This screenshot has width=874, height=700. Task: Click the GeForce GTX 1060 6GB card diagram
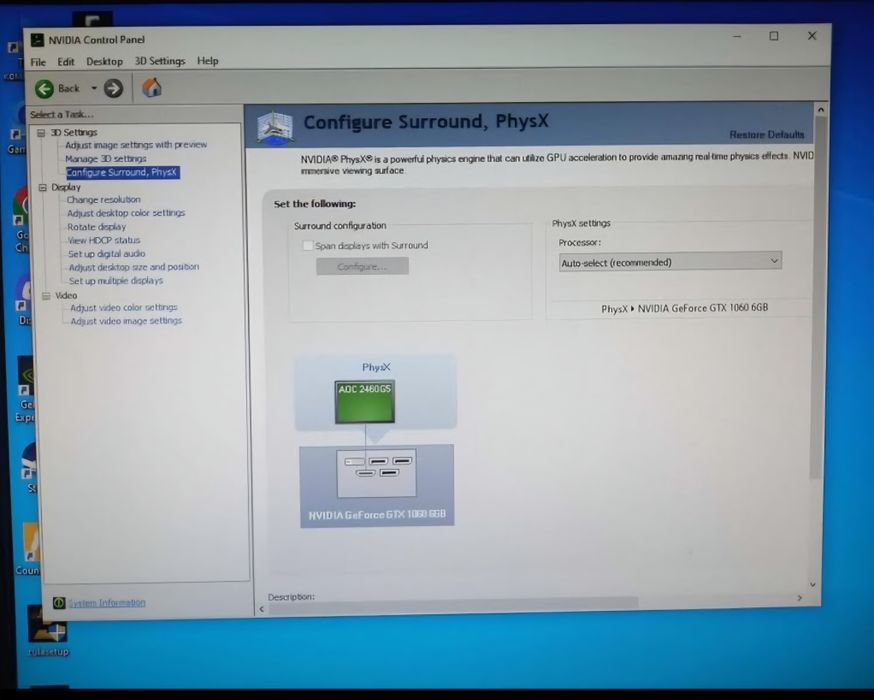click(x=377, y=485)
